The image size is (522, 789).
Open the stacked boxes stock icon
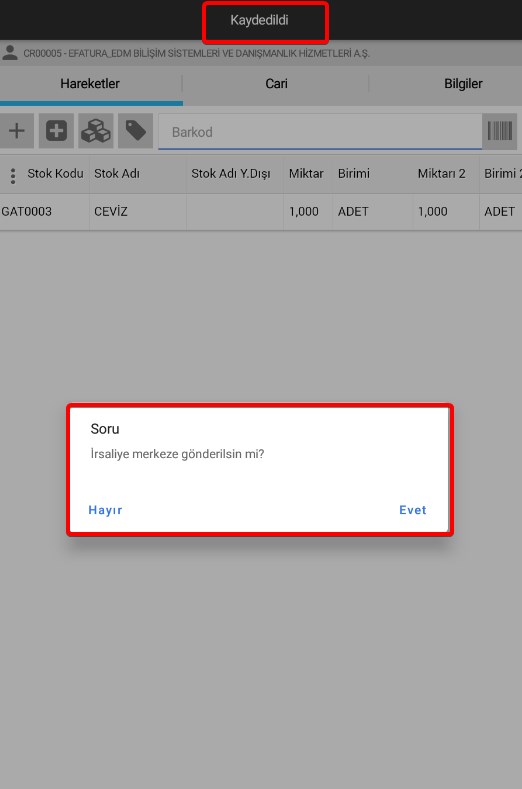coord(96,131)
